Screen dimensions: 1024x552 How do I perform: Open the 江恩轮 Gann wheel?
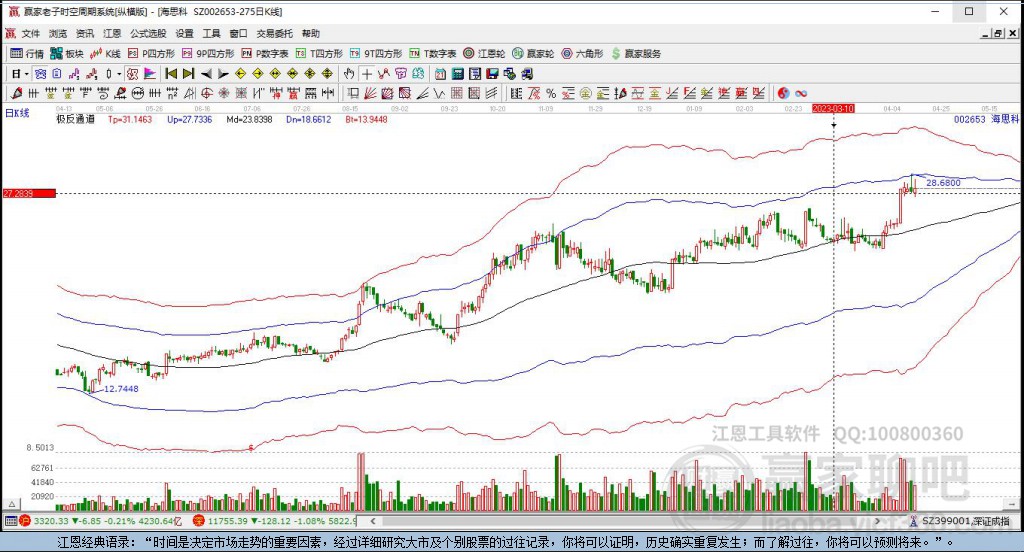[x=484, y=54]
